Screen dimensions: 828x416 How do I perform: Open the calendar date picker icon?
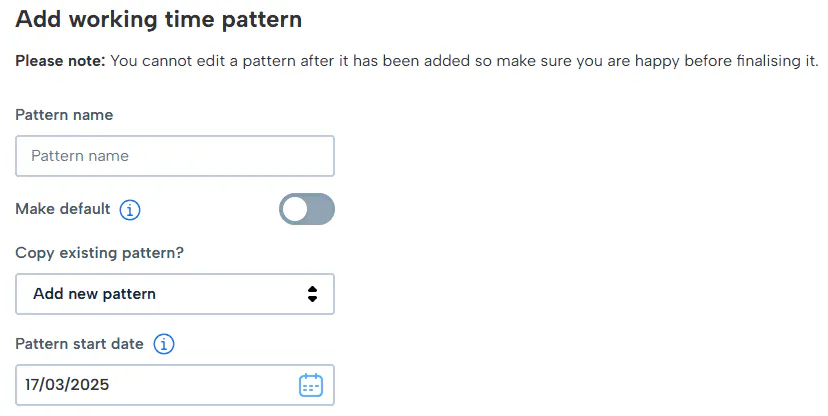pos(311,385)
